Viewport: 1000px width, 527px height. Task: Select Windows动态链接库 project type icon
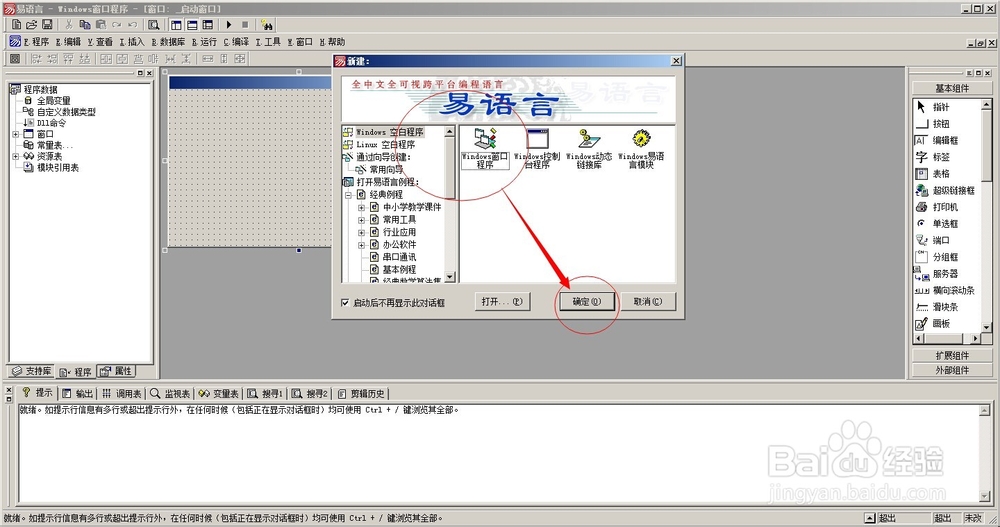pos(589,148)
